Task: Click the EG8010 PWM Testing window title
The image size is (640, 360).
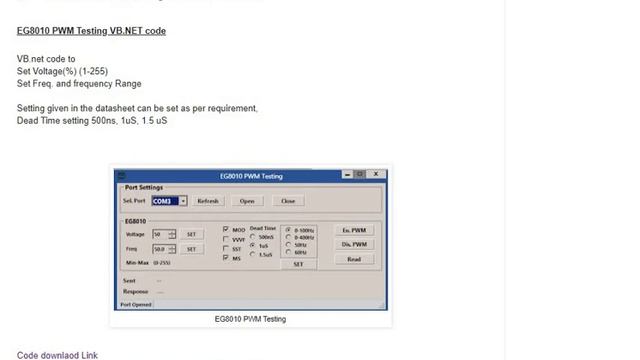Action: (251, 176)
